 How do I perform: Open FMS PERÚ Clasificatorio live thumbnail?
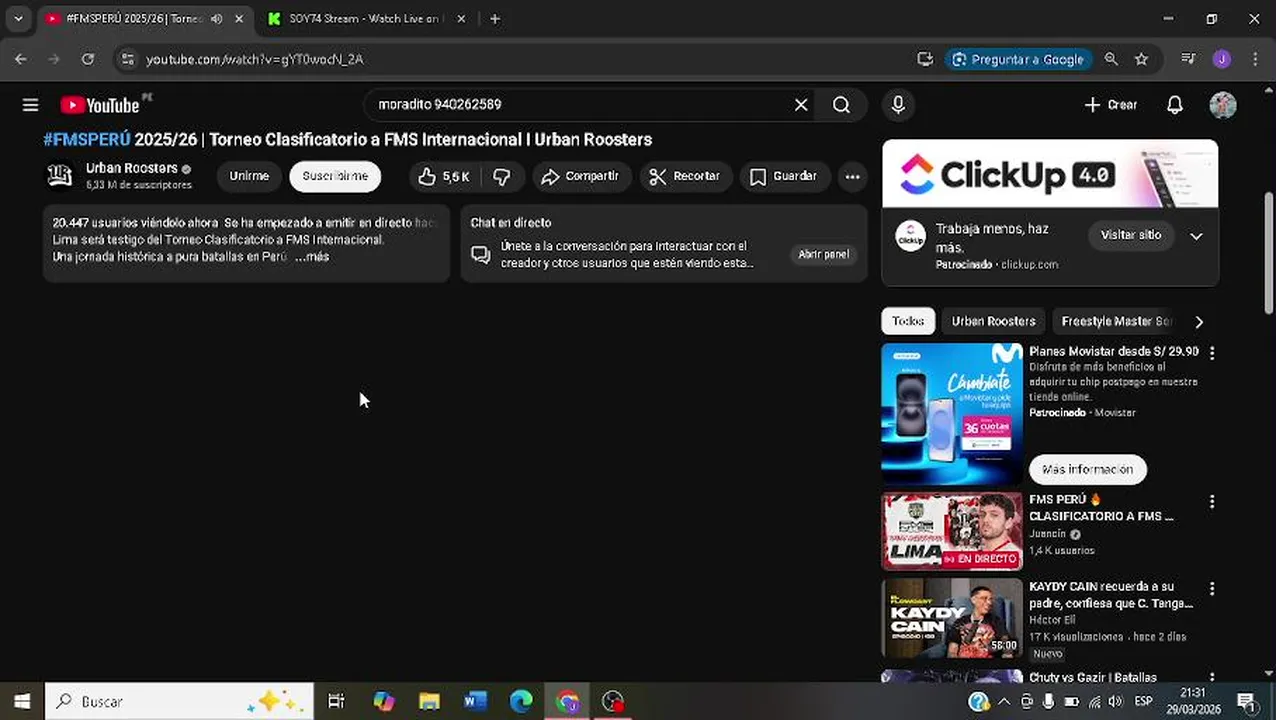(952, 531)
